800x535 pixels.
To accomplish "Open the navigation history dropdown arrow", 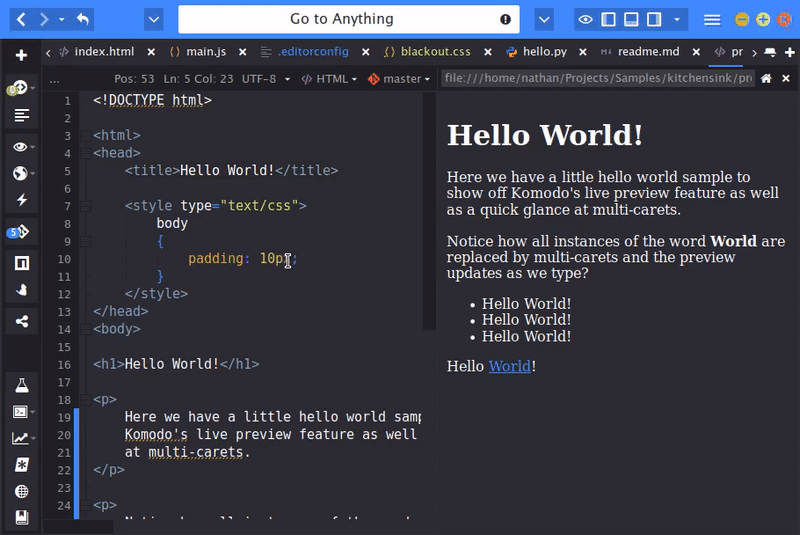I will click(61, 19).
